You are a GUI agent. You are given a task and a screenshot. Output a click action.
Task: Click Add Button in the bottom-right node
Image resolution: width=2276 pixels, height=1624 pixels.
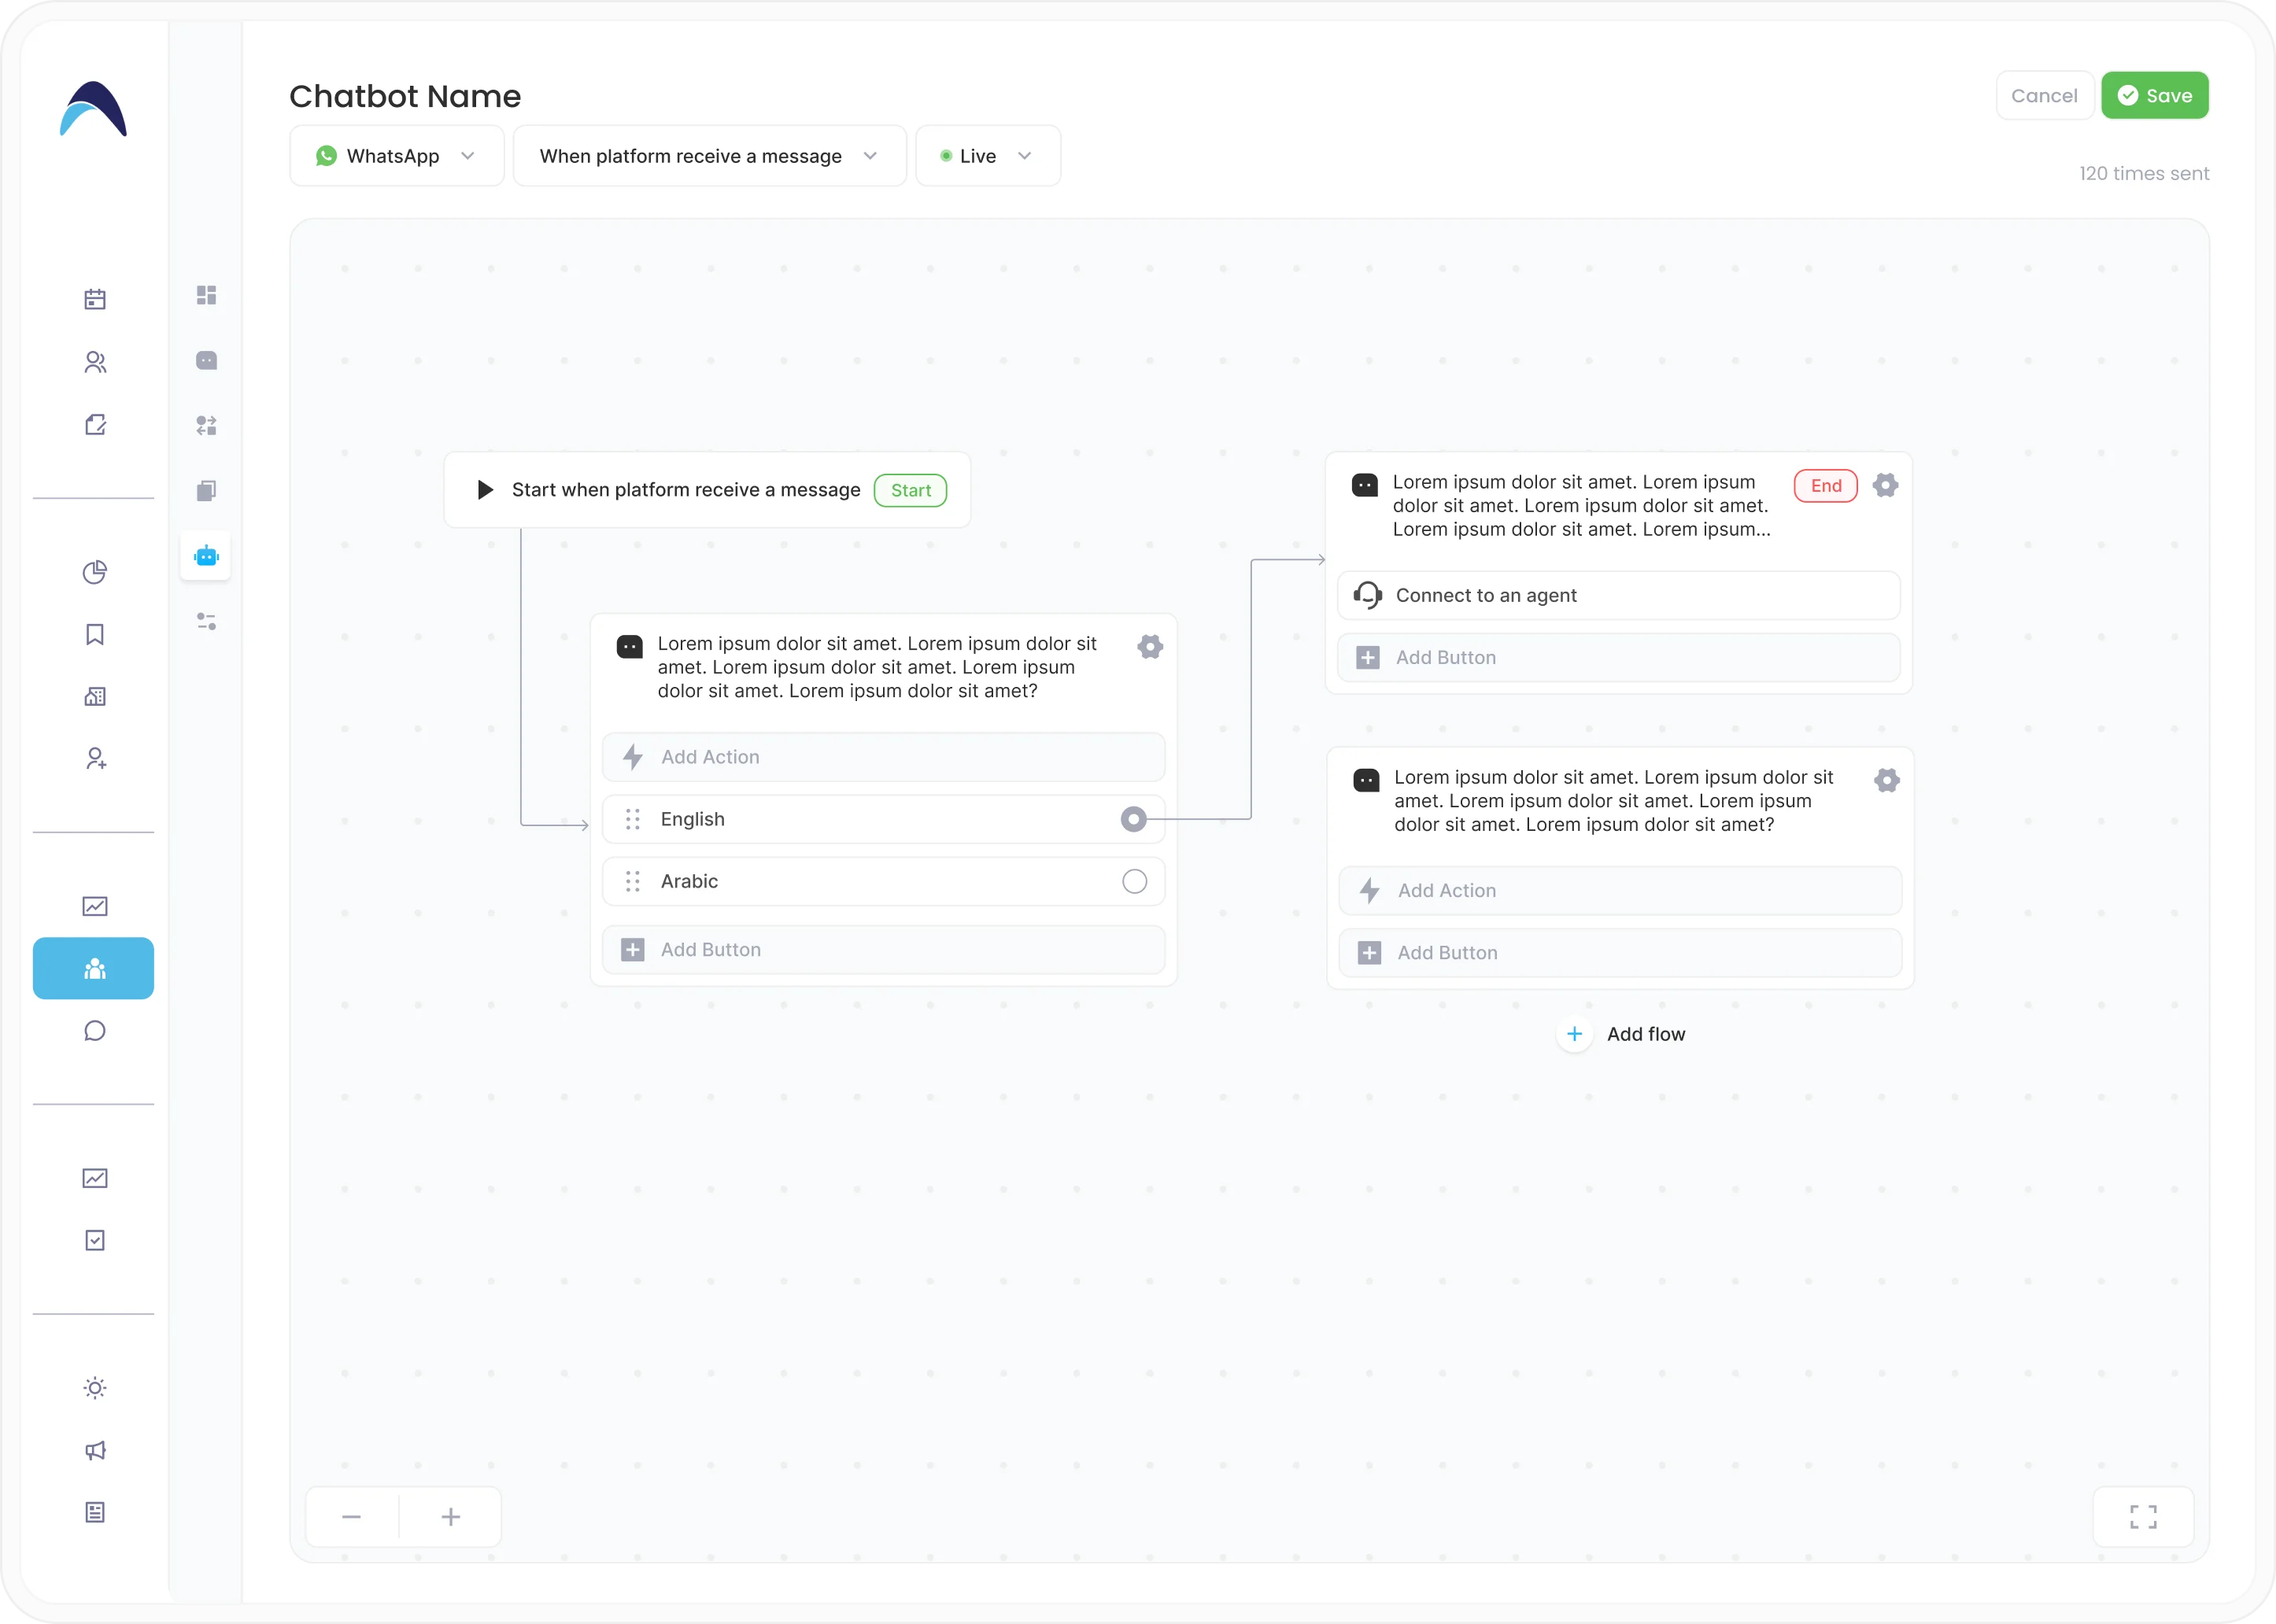pos(1620,953)
